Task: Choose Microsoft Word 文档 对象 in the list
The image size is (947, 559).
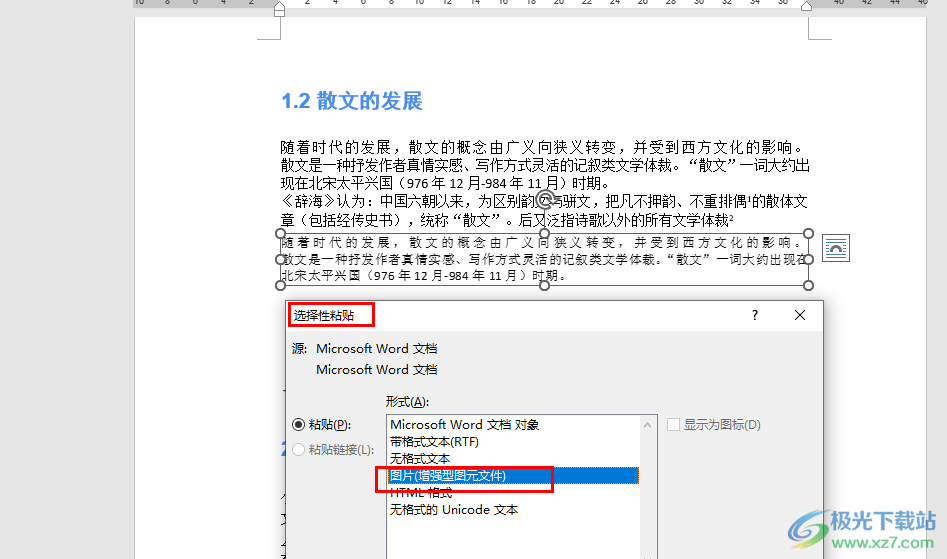Action: (x=464, y=425)
